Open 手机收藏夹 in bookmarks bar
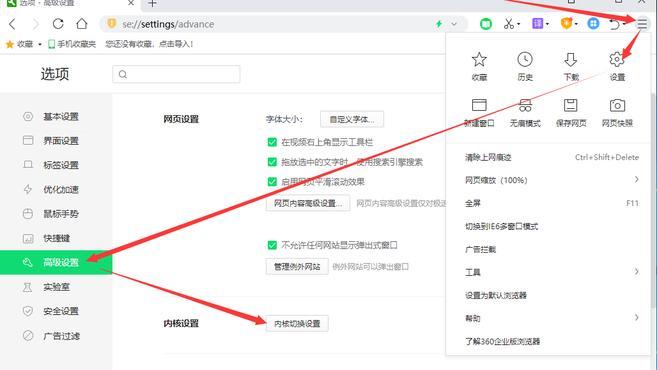The height and width of the screenshot is (370, 657). [x=72, y=44]
